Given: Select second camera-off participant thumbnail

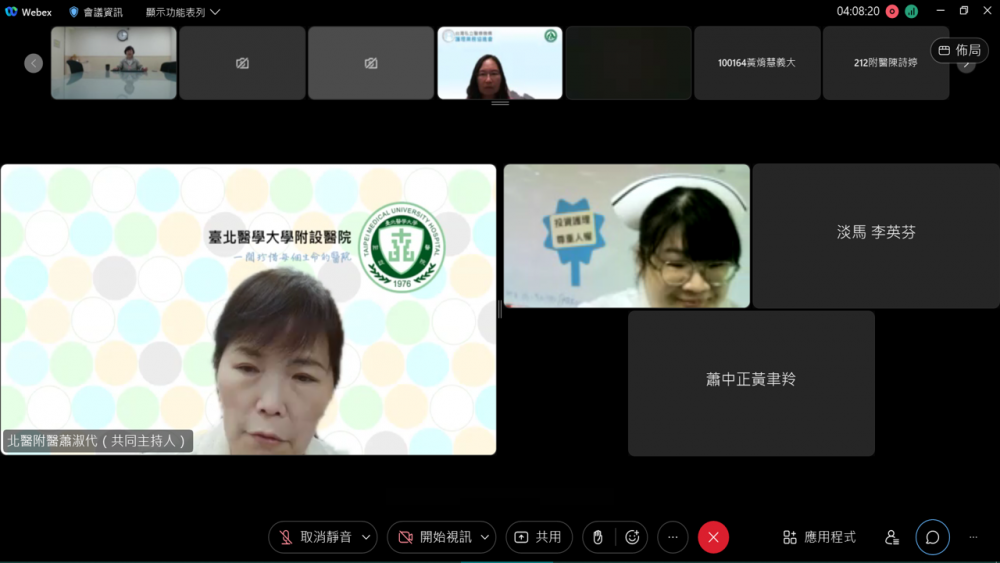Looking at the screenshot, I should click(x=371, y=62).
